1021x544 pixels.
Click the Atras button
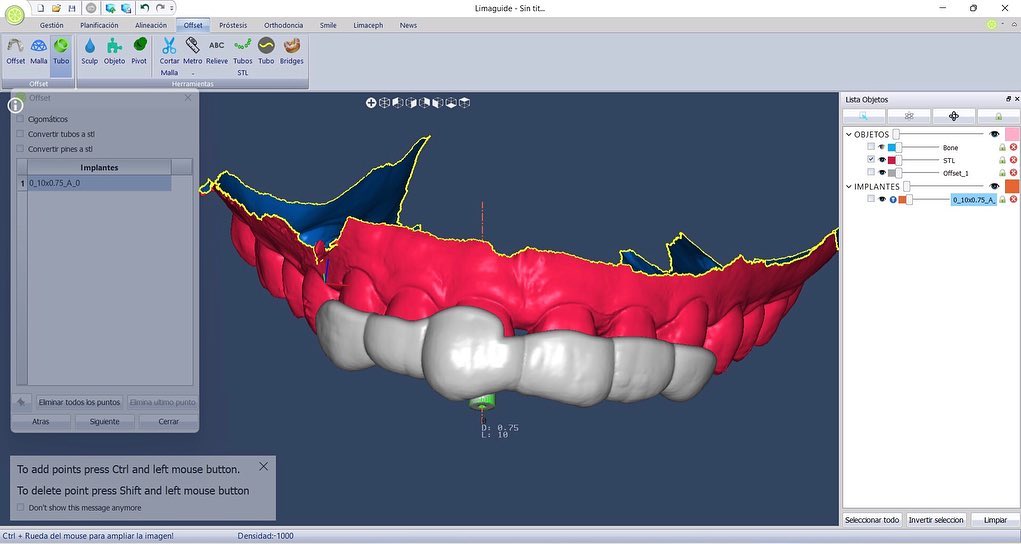(x=41, y=422)
